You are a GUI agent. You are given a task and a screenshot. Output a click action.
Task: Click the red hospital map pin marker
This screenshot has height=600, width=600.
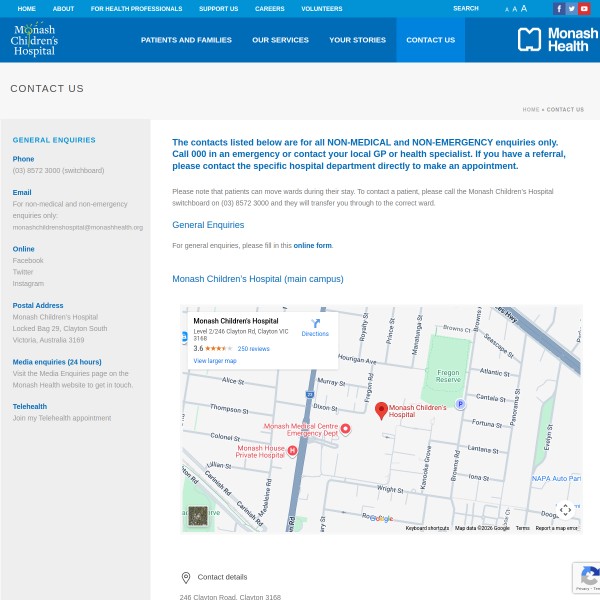pos(381,410)
